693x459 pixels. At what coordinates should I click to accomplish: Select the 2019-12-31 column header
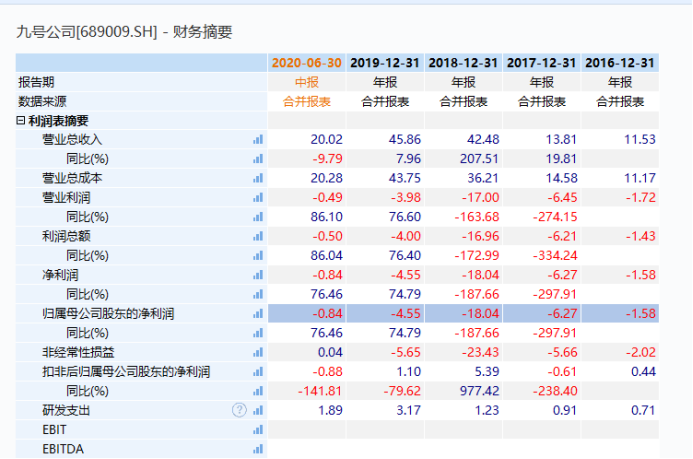pos(385,63)
